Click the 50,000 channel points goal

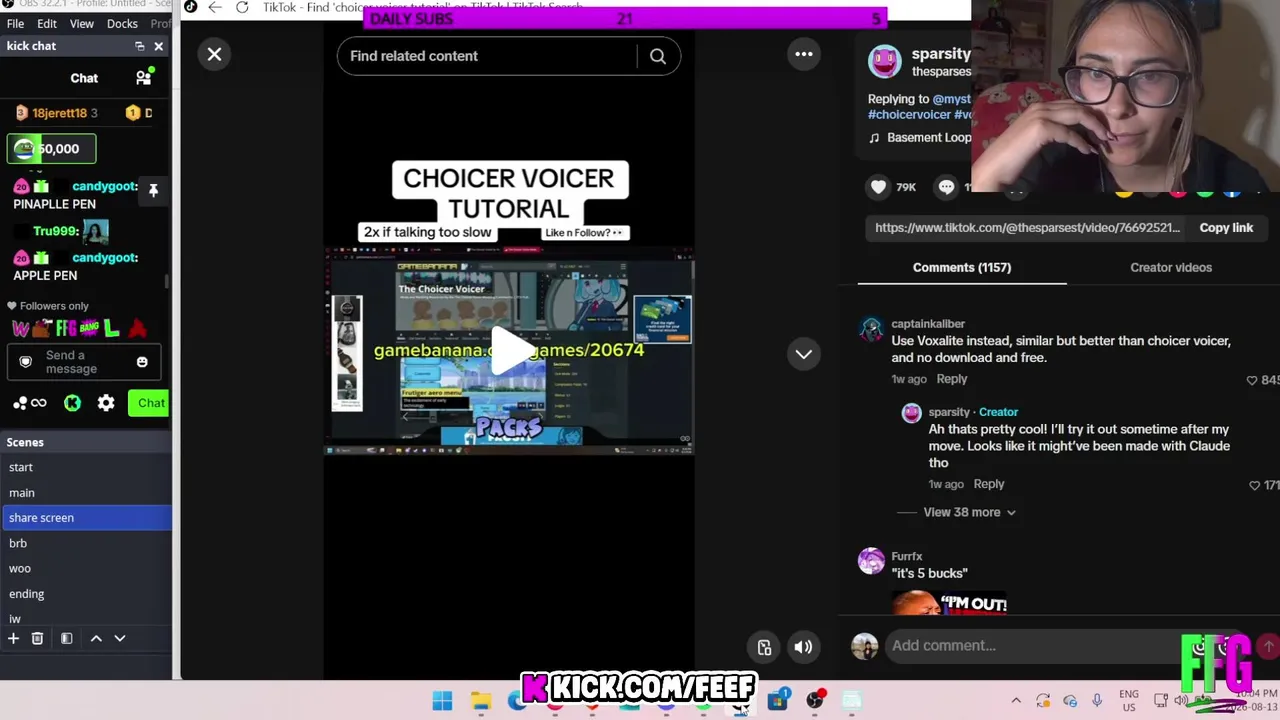[x=52, y=149]
